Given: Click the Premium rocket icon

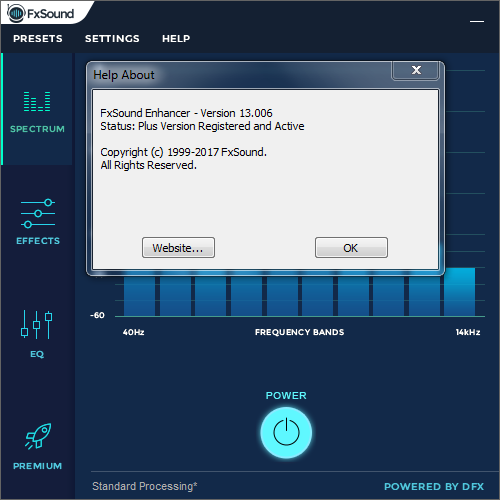Looking at the screenshot, I should click(38, 436).
